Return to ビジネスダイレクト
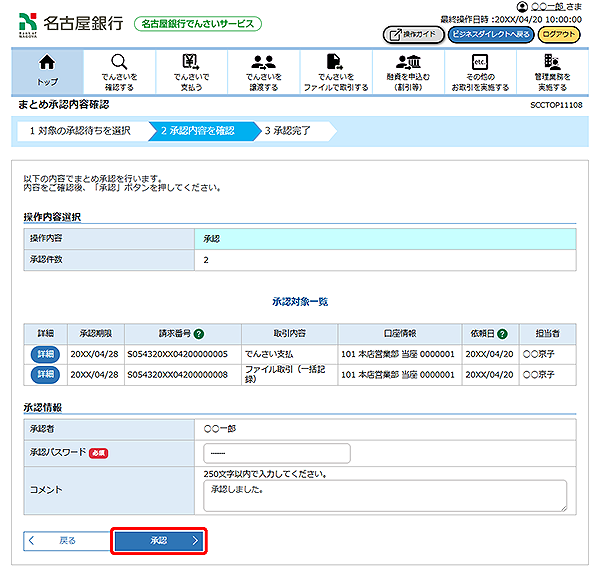600x571 pixels. tap(490, 34)
